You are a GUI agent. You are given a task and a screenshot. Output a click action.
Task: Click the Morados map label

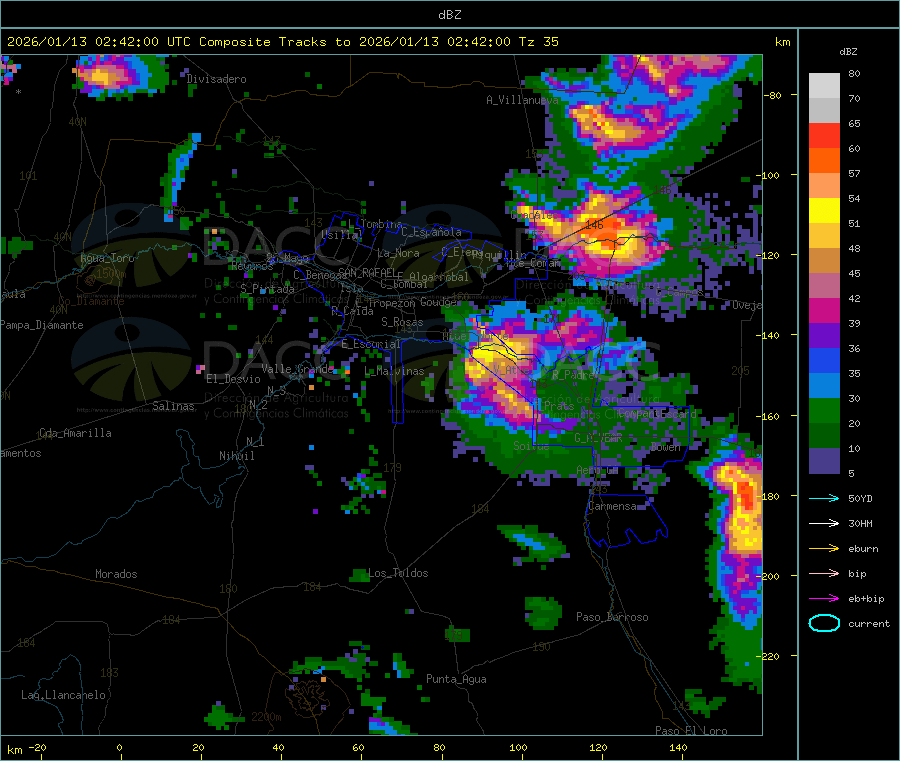click(x=116, y=574)
